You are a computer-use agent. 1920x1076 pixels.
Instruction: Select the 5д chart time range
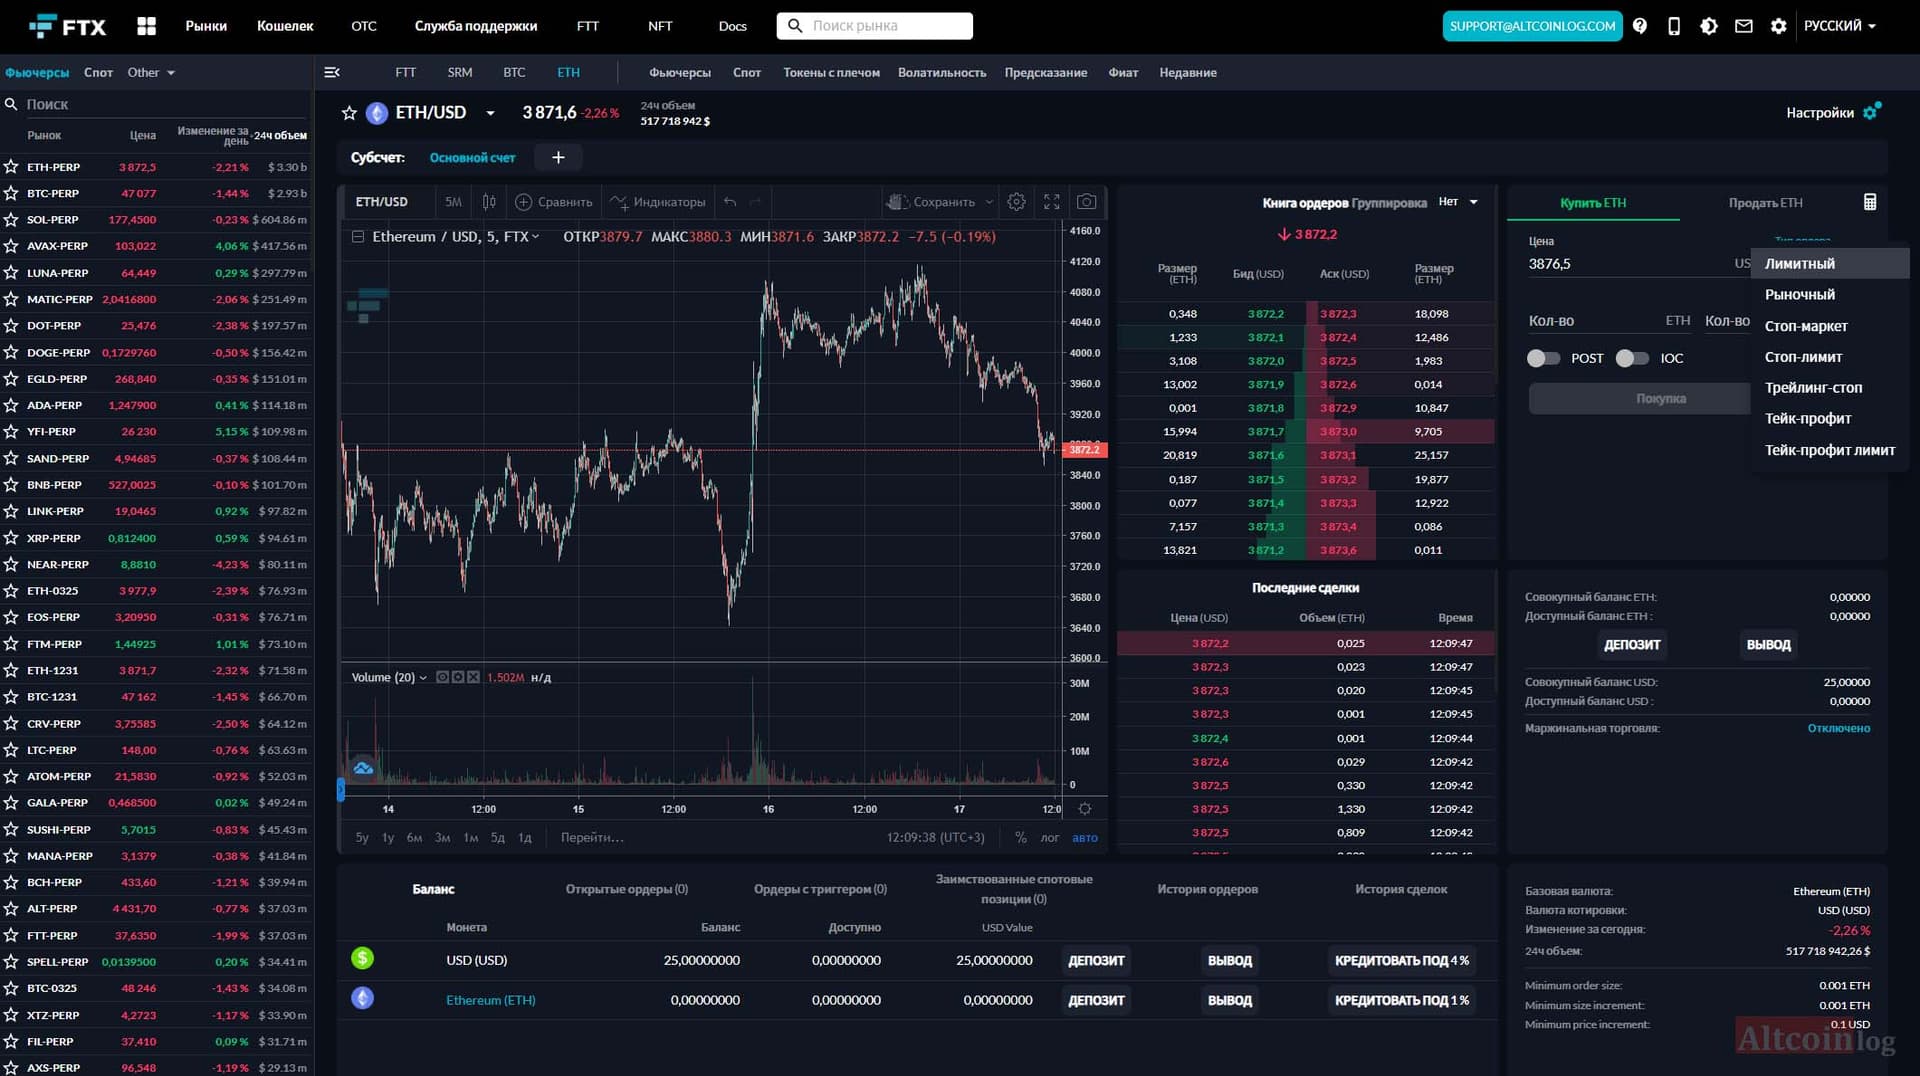point(497,838)
